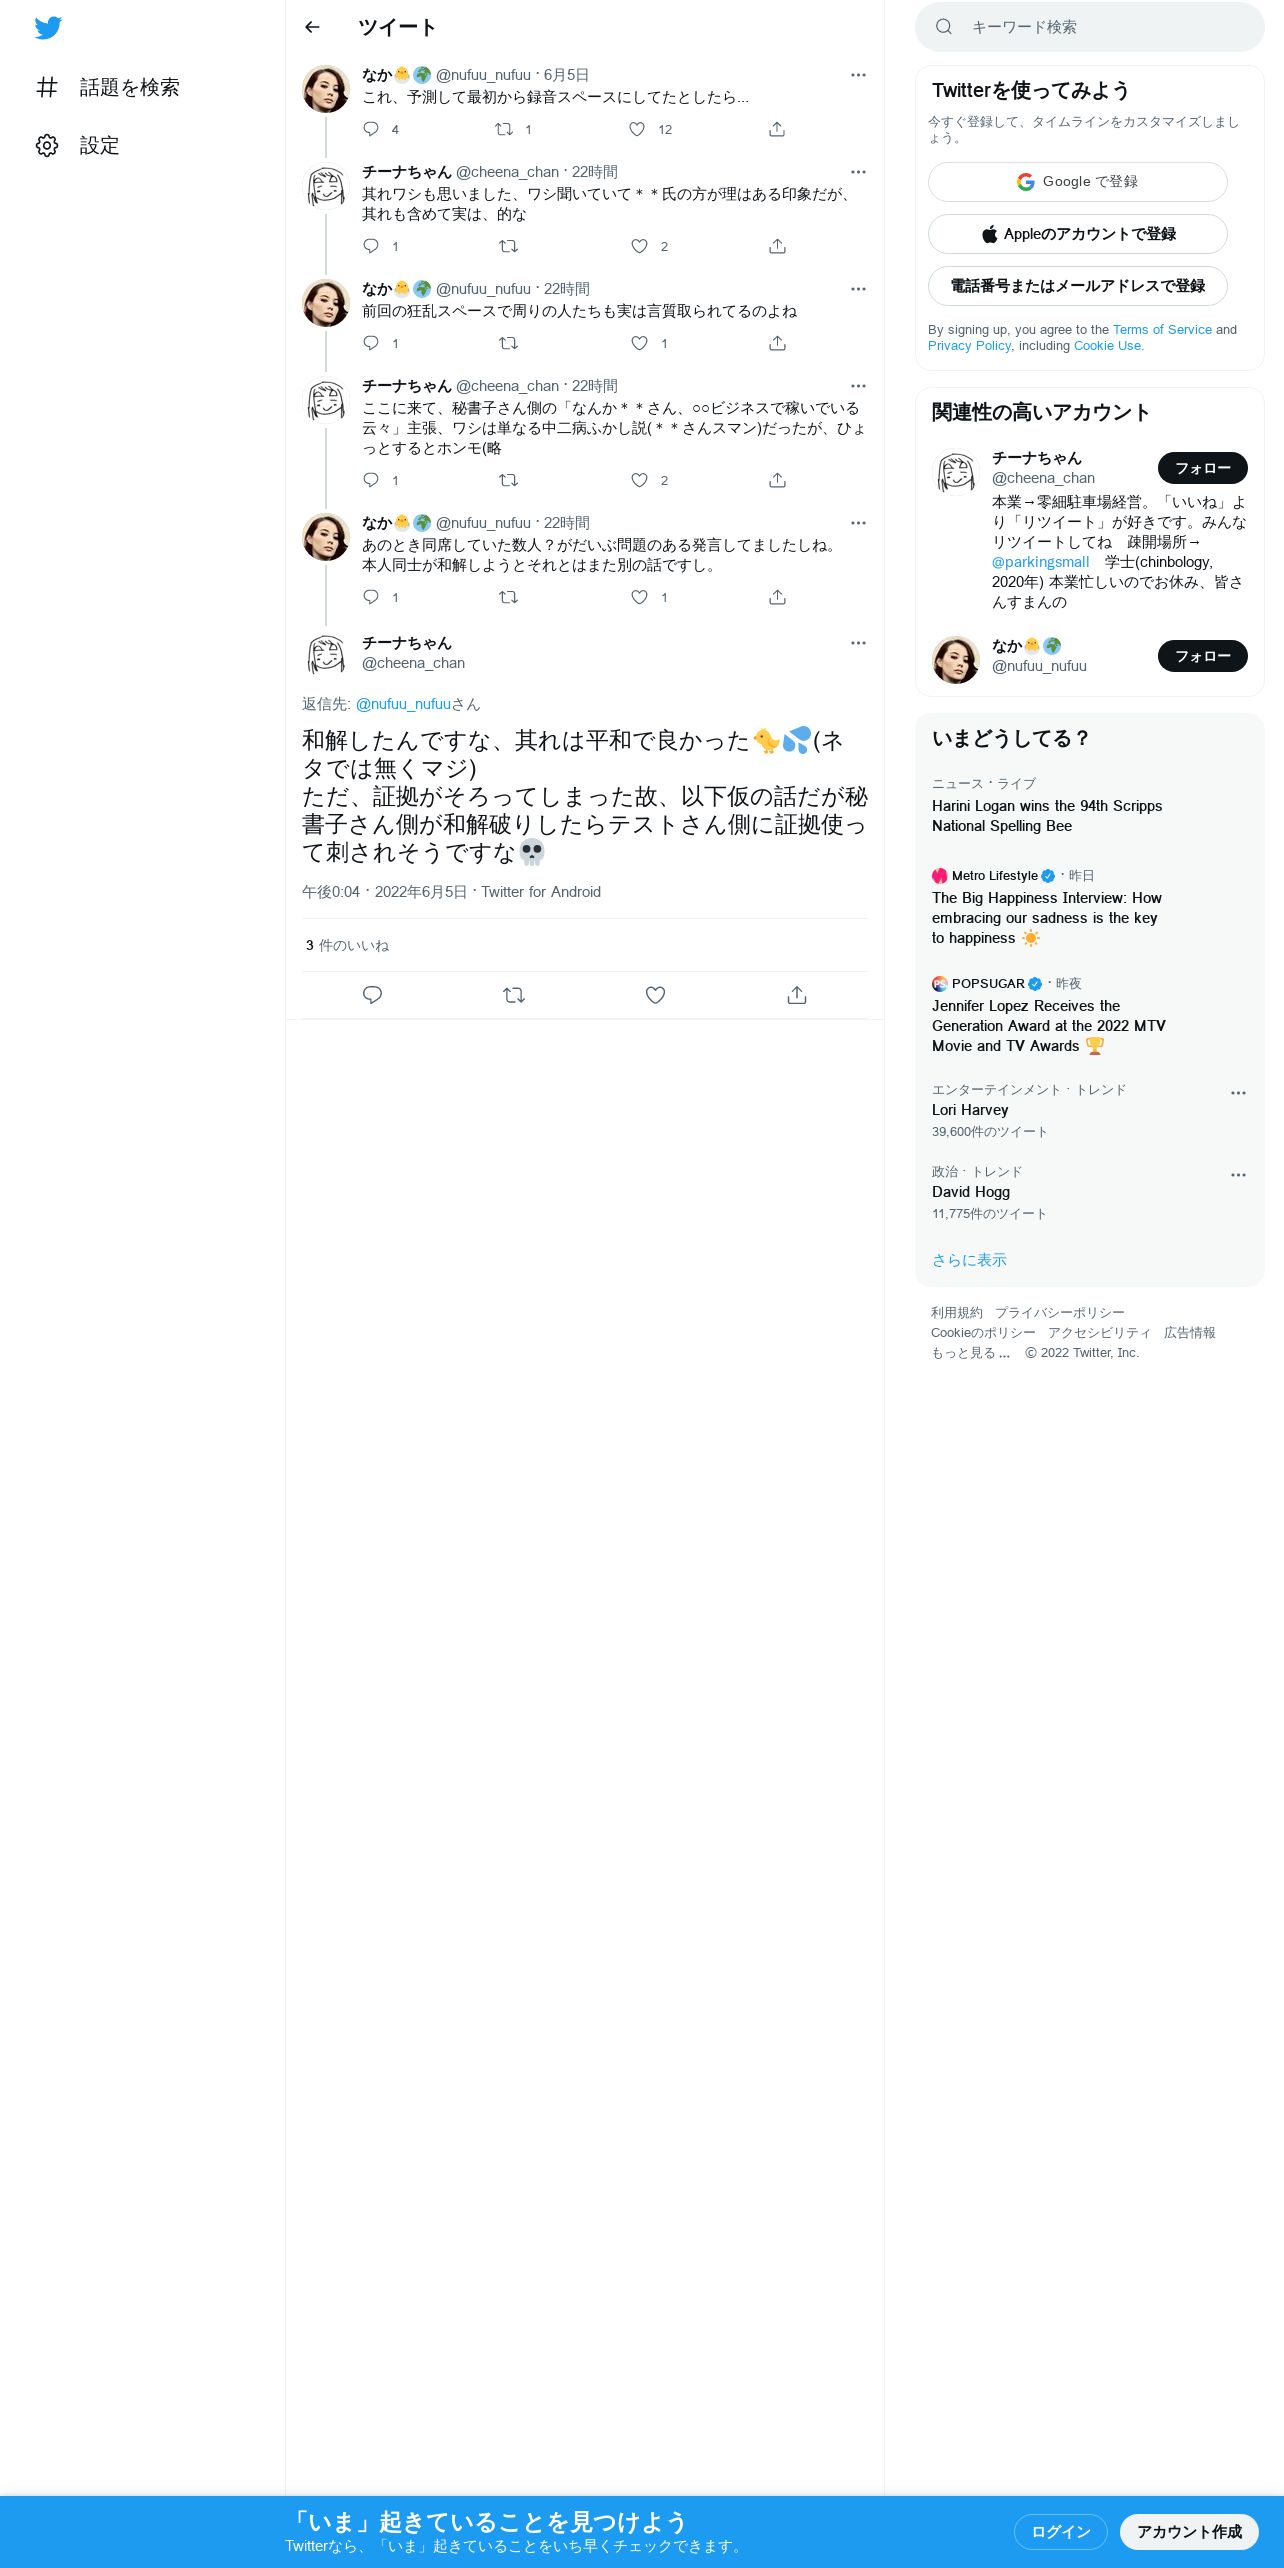This screenshot has width=1284, height=2568.
Task: Open more options for the Lori Harvey trend
Action: (1238, 1093)
